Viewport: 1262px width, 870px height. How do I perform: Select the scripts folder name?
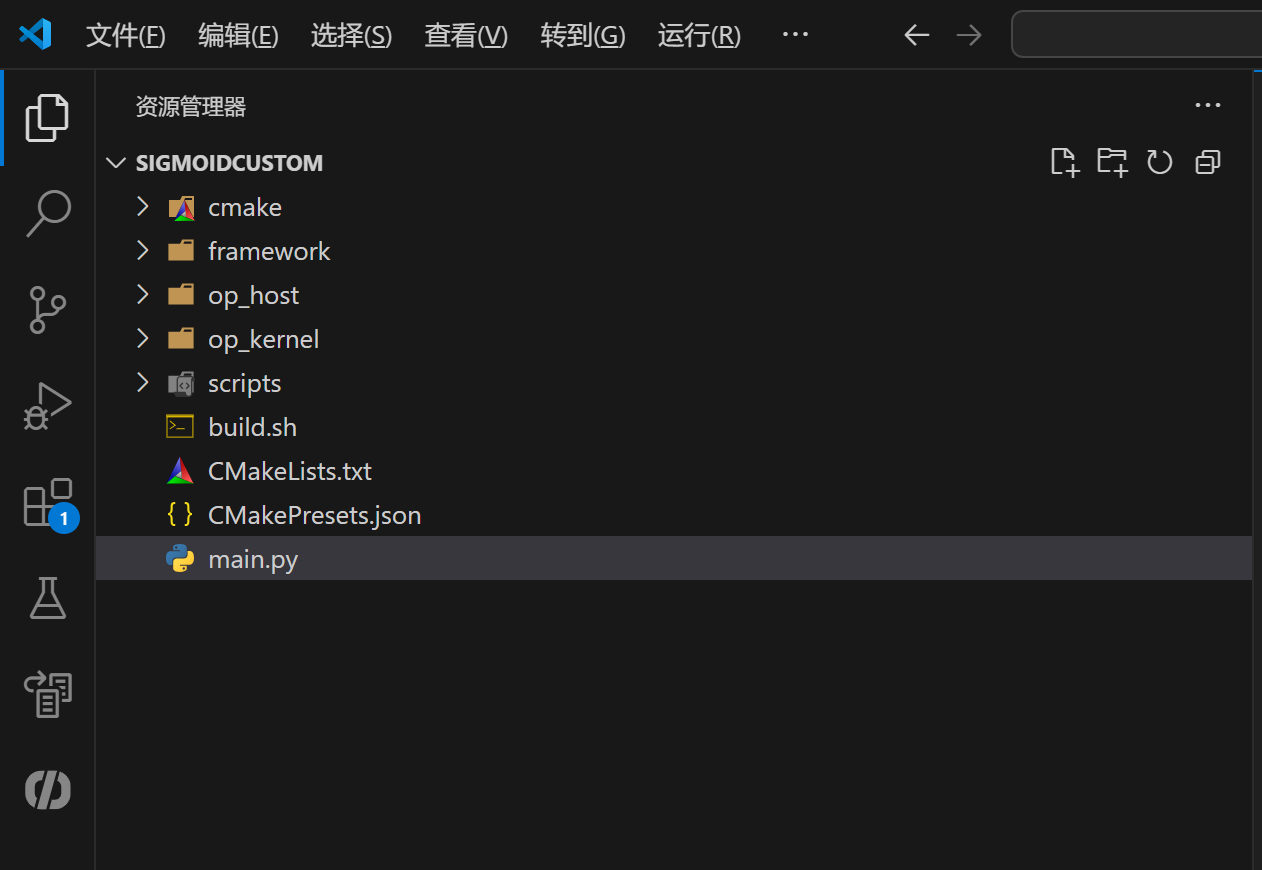pos(245,384)
